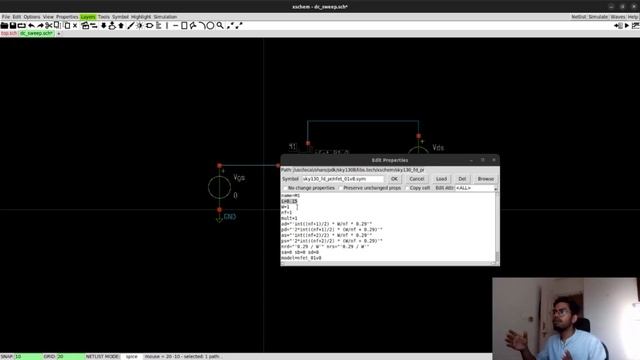Click the Cut scissors toolbar icon
The image size is (640, 360).
coord(48,25)
